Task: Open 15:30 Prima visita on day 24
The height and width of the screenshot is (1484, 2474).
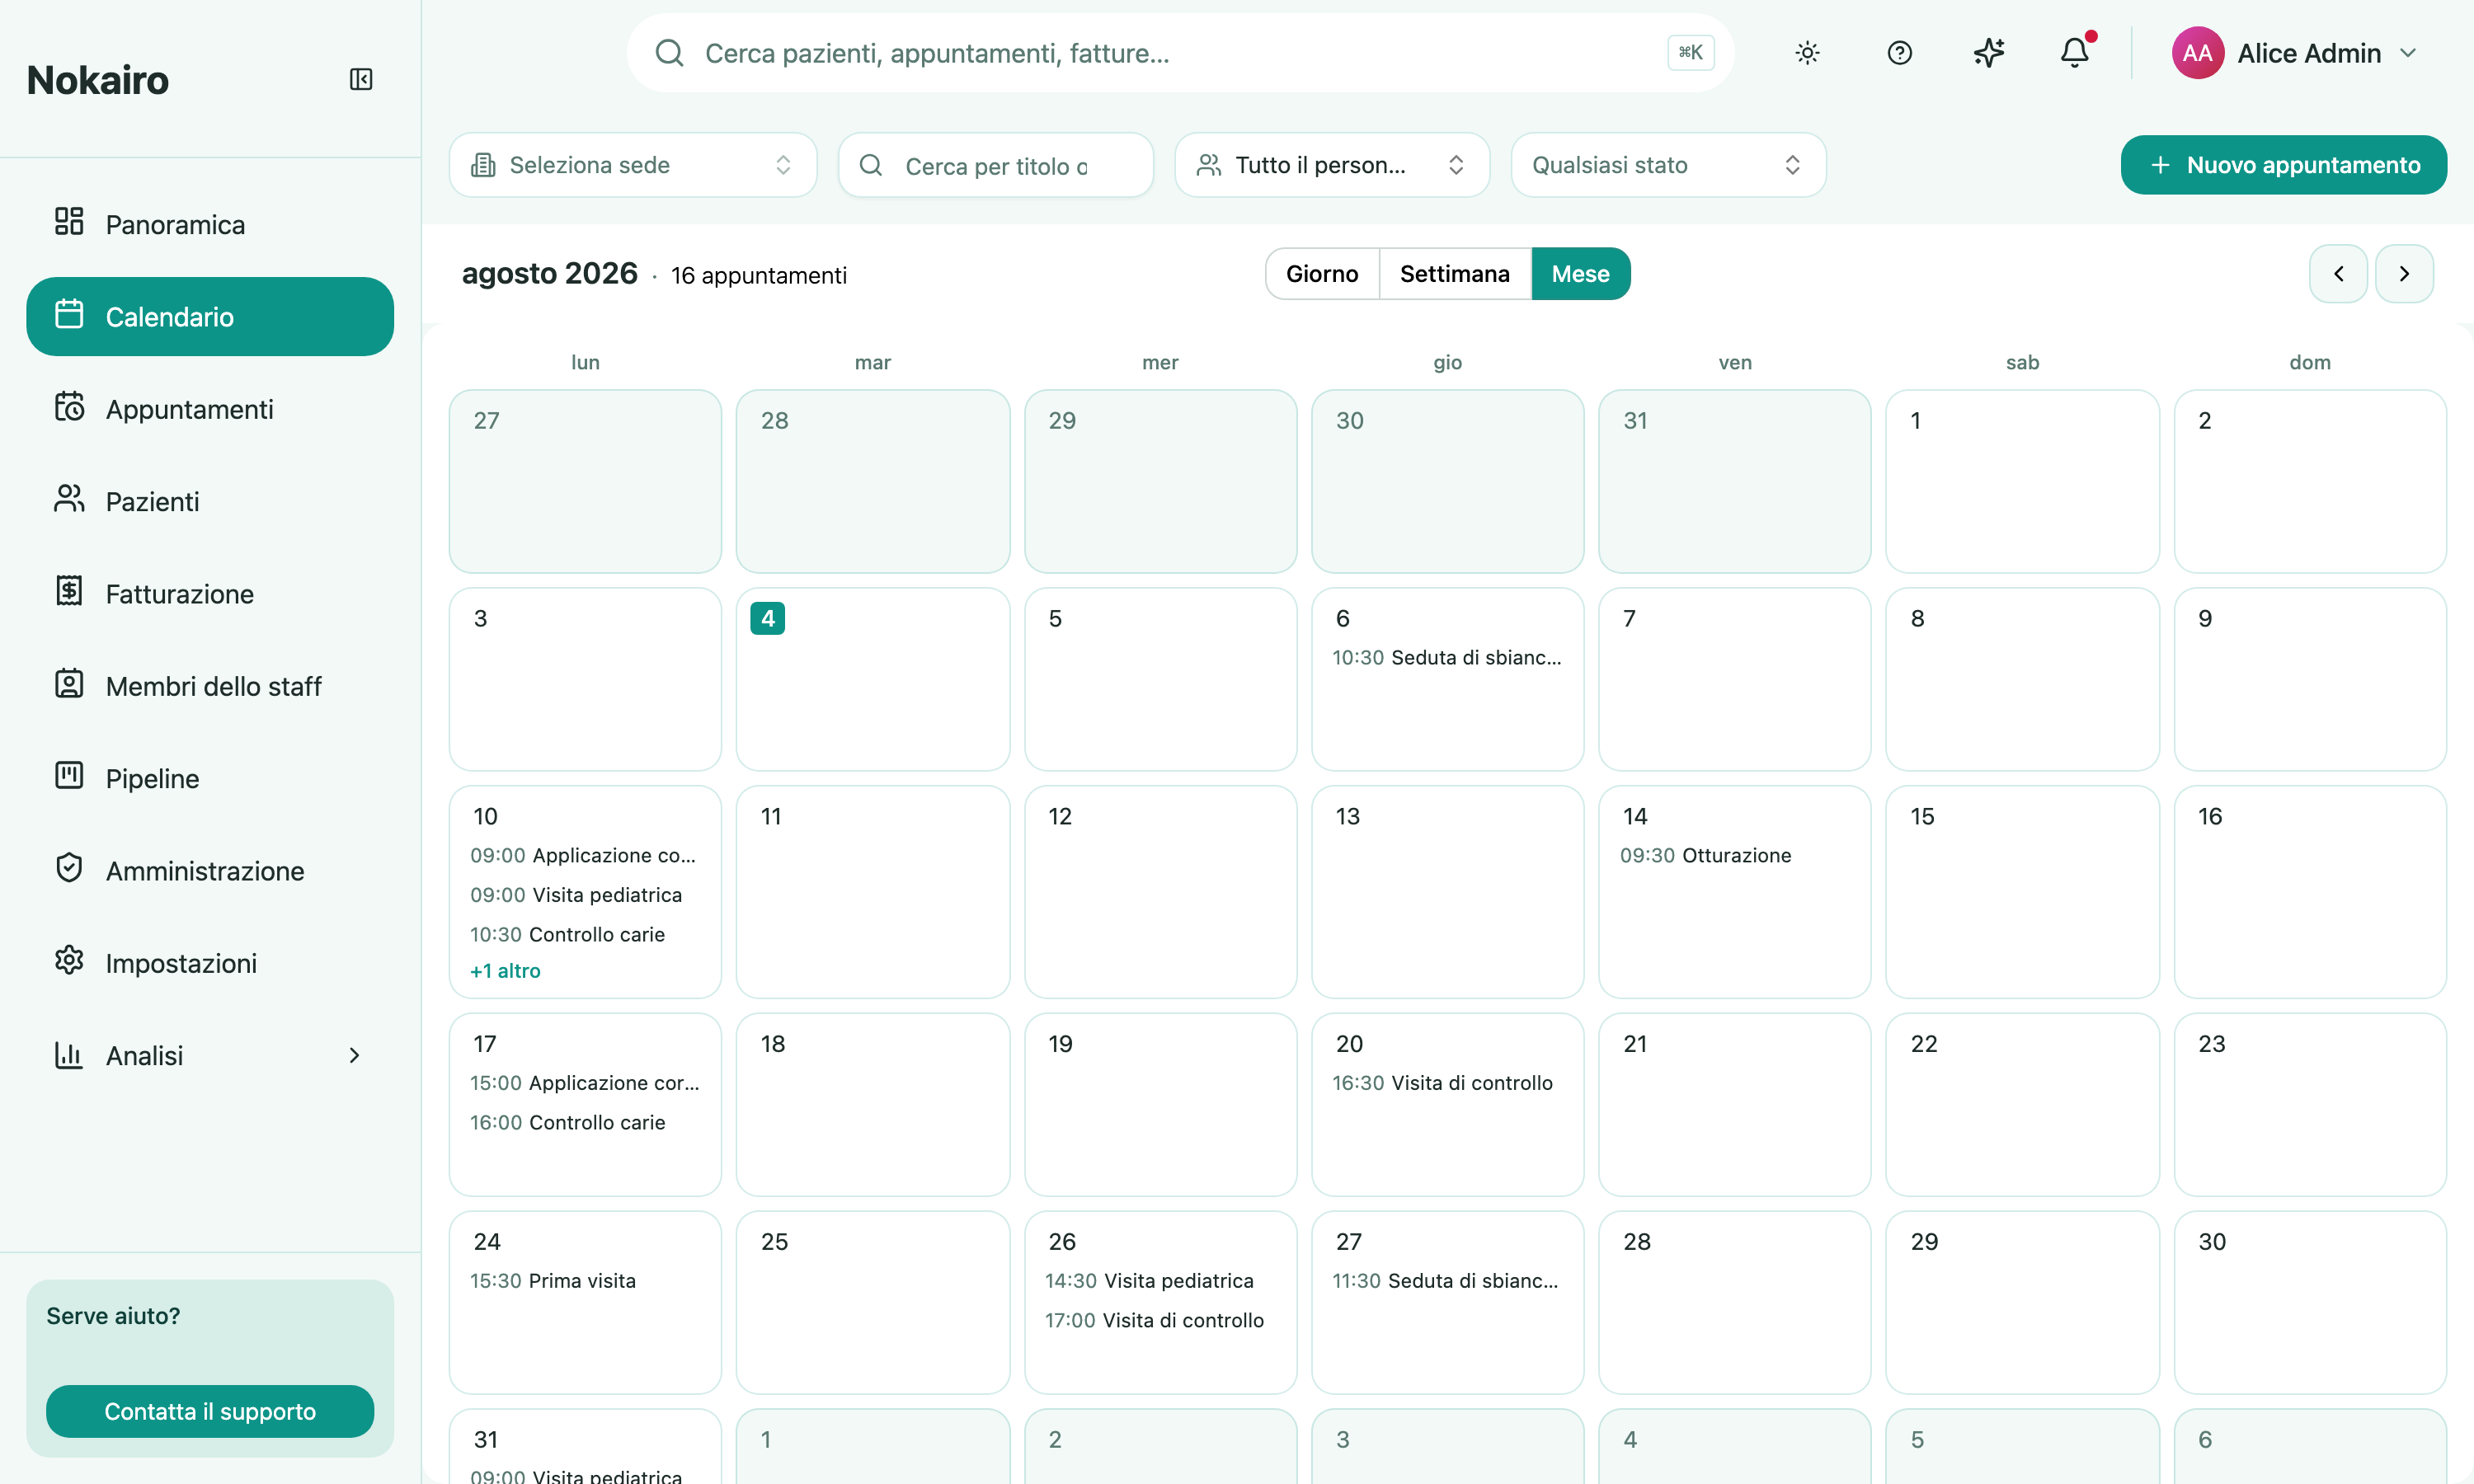Action: [x=553, y=1281]
